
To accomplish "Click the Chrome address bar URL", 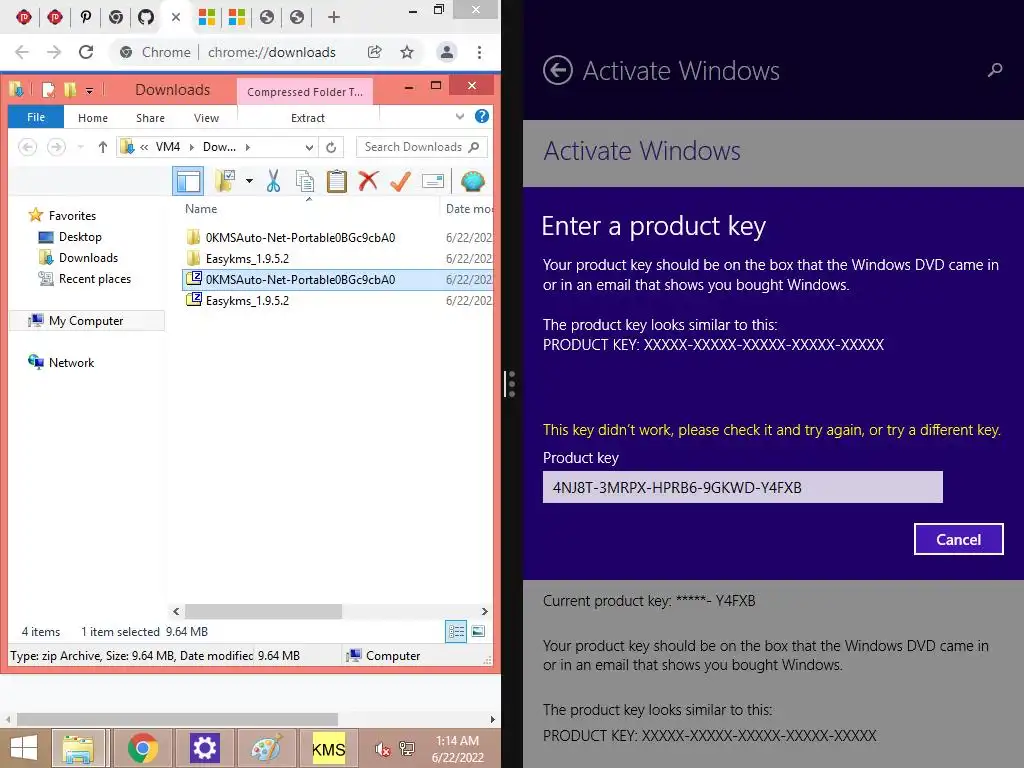I will (x=272, y=52).
